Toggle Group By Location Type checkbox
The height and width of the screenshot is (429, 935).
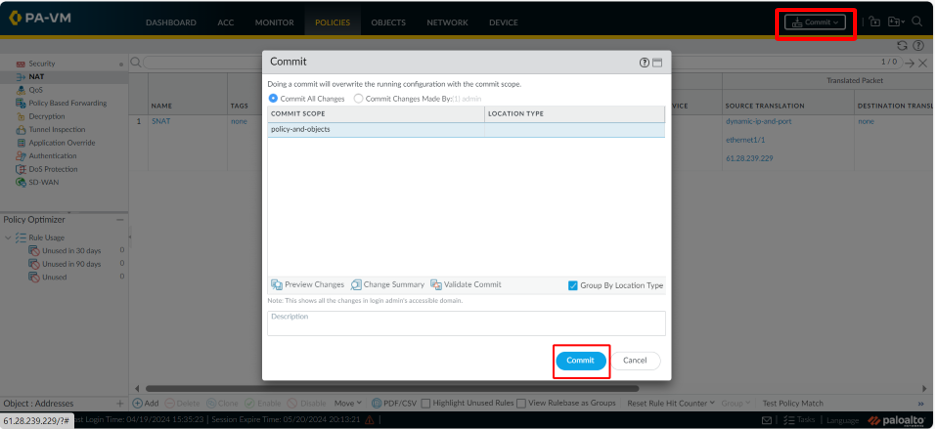pos(573,285)
